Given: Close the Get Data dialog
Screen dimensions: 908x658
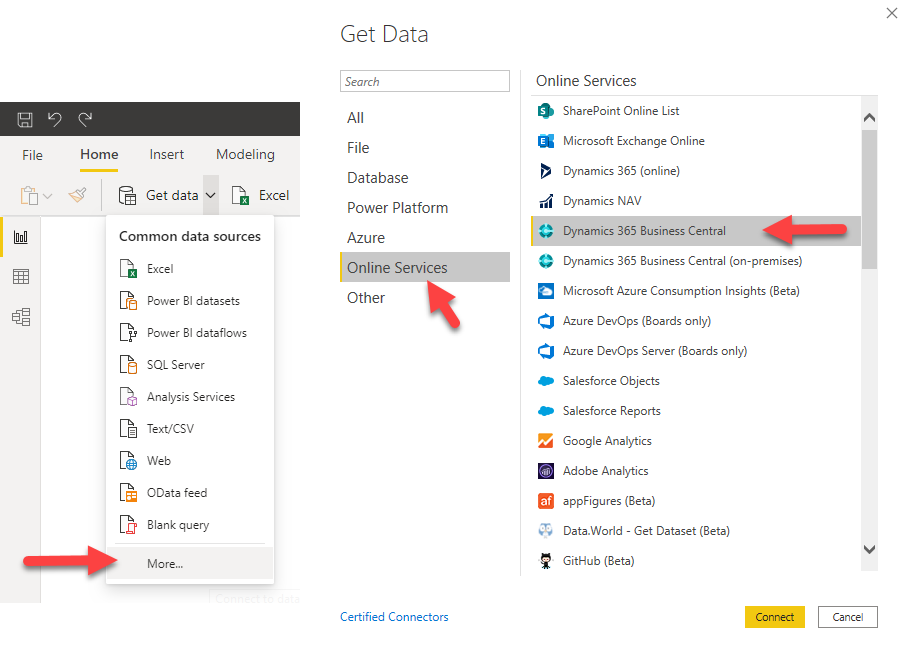Looking at the screenshot, I should coord(892,13).
